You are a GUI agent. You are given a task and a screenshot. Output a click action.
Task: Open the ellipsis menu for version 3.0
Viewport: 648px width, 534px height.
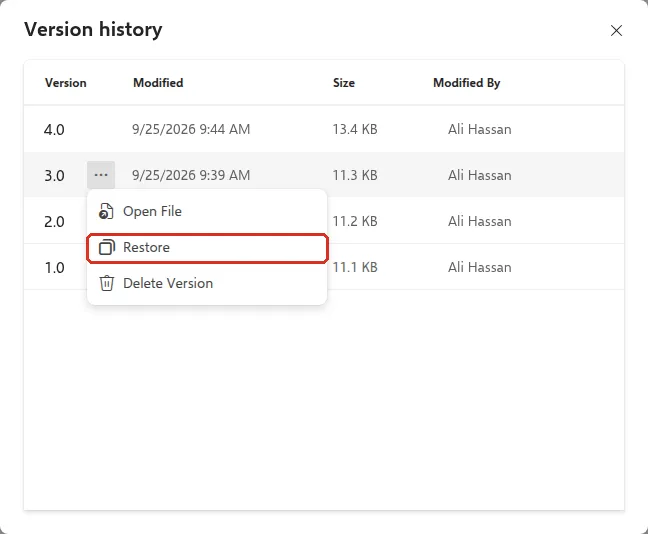101,175
